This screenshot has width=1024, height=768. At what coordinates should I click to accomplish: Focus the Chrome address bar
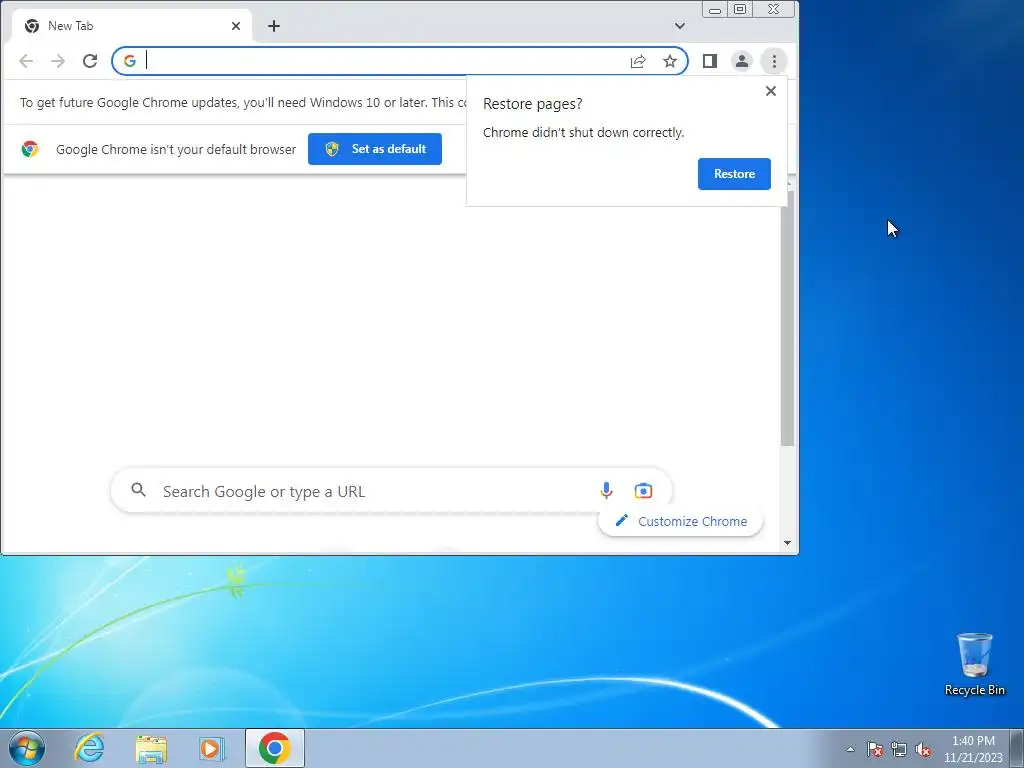400,61
